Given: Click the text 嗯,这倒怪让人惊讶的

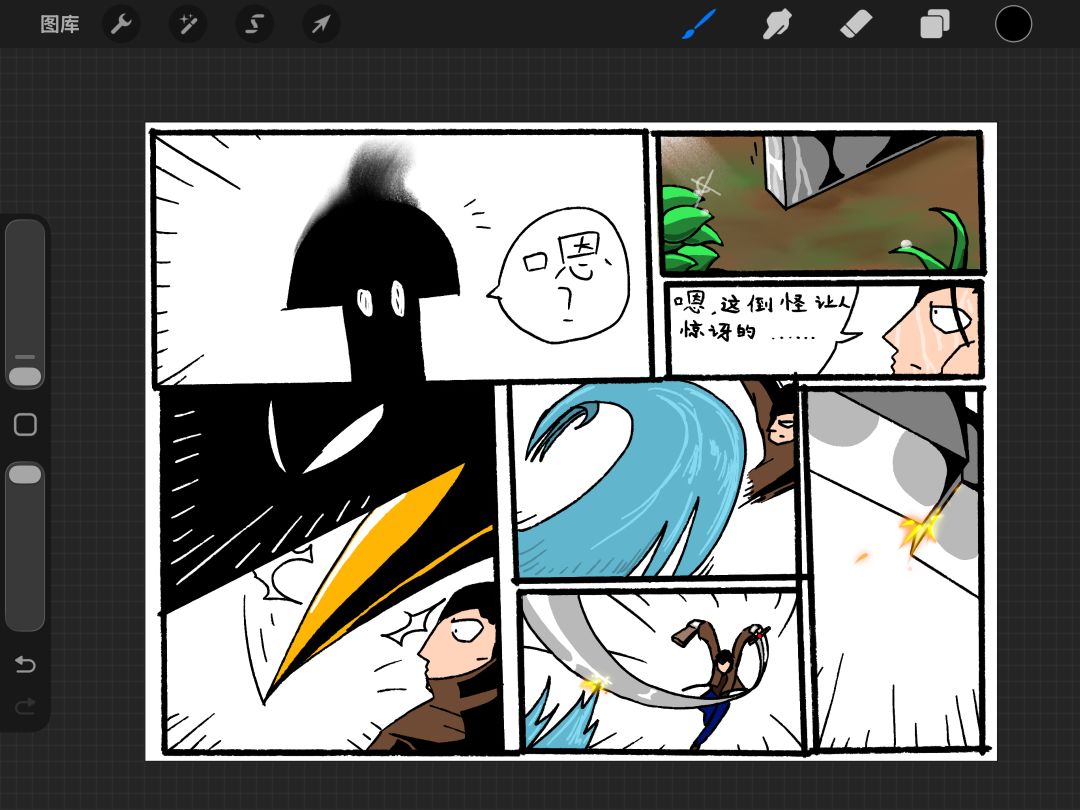Looking at the screenshot, I should [x=761, y=317].
